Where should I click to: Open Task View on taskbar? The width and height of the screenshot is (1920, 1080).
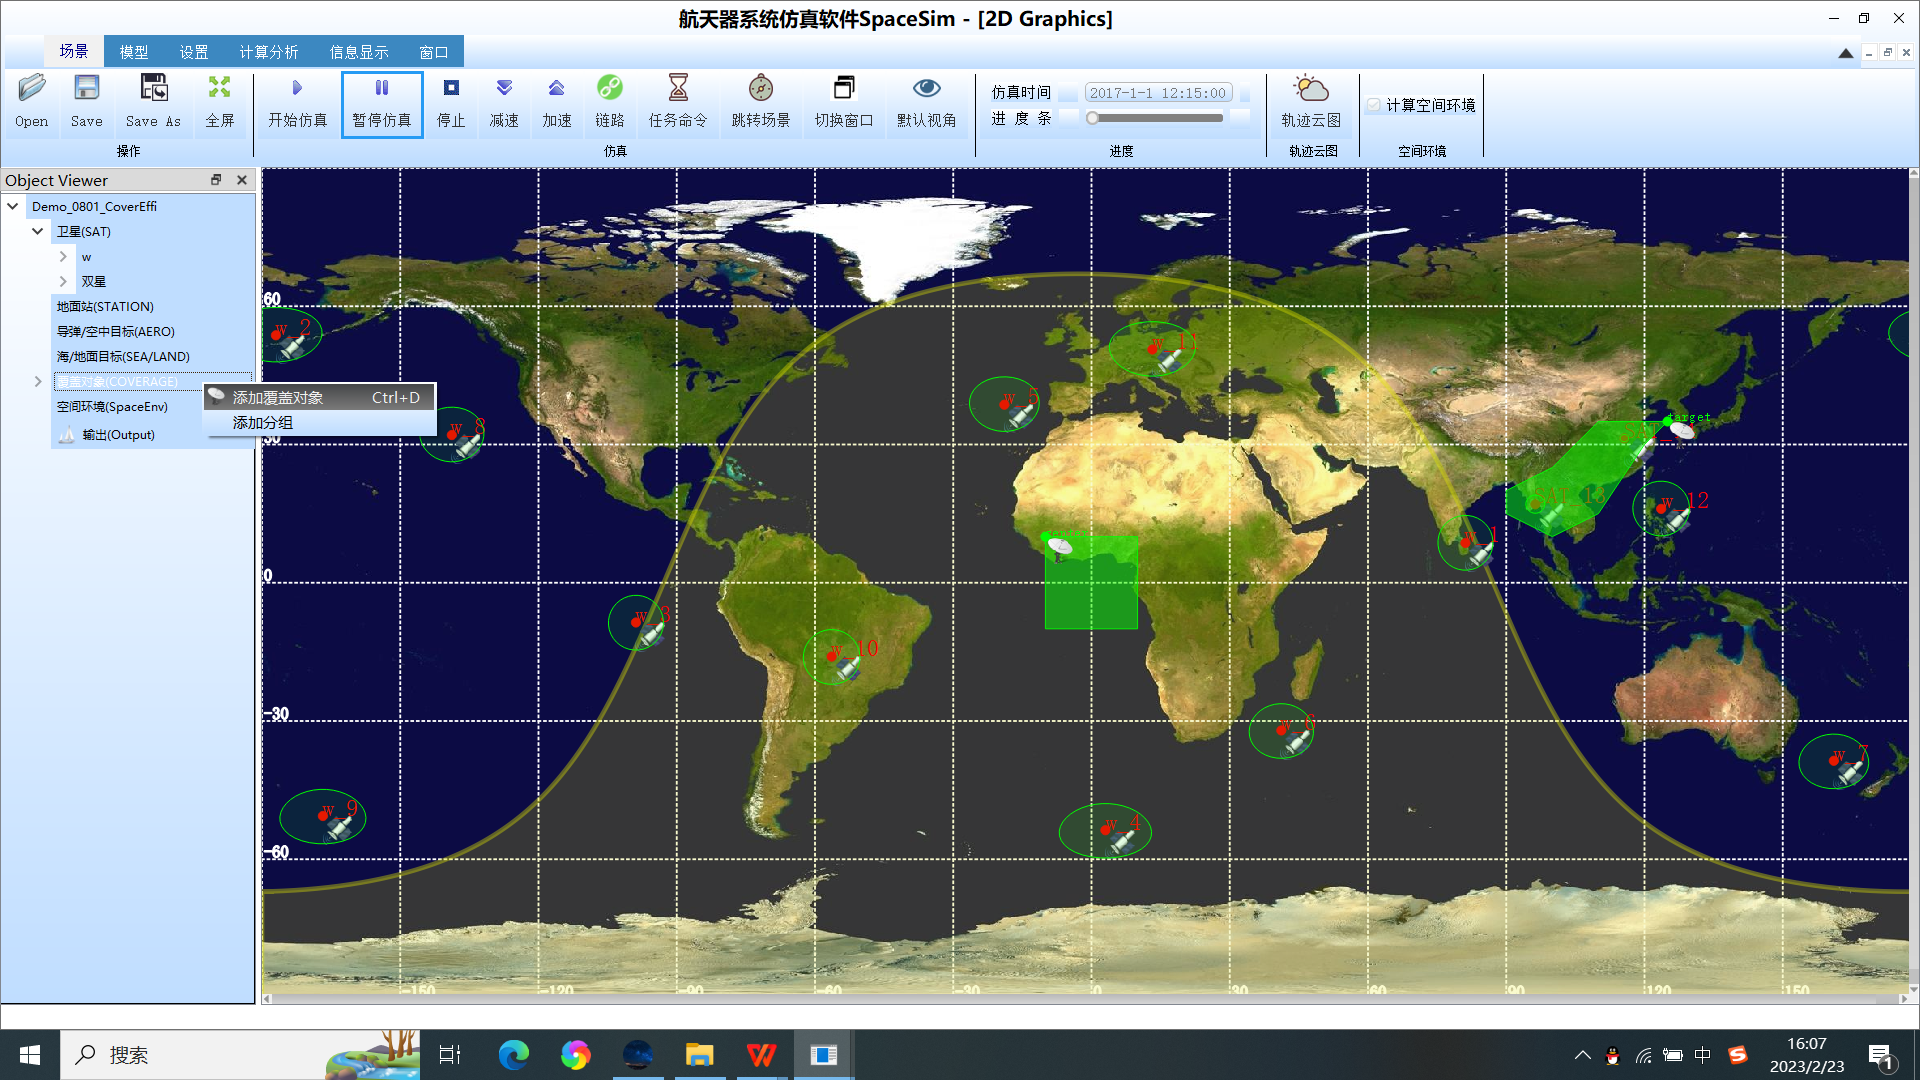coord(450,1055)
